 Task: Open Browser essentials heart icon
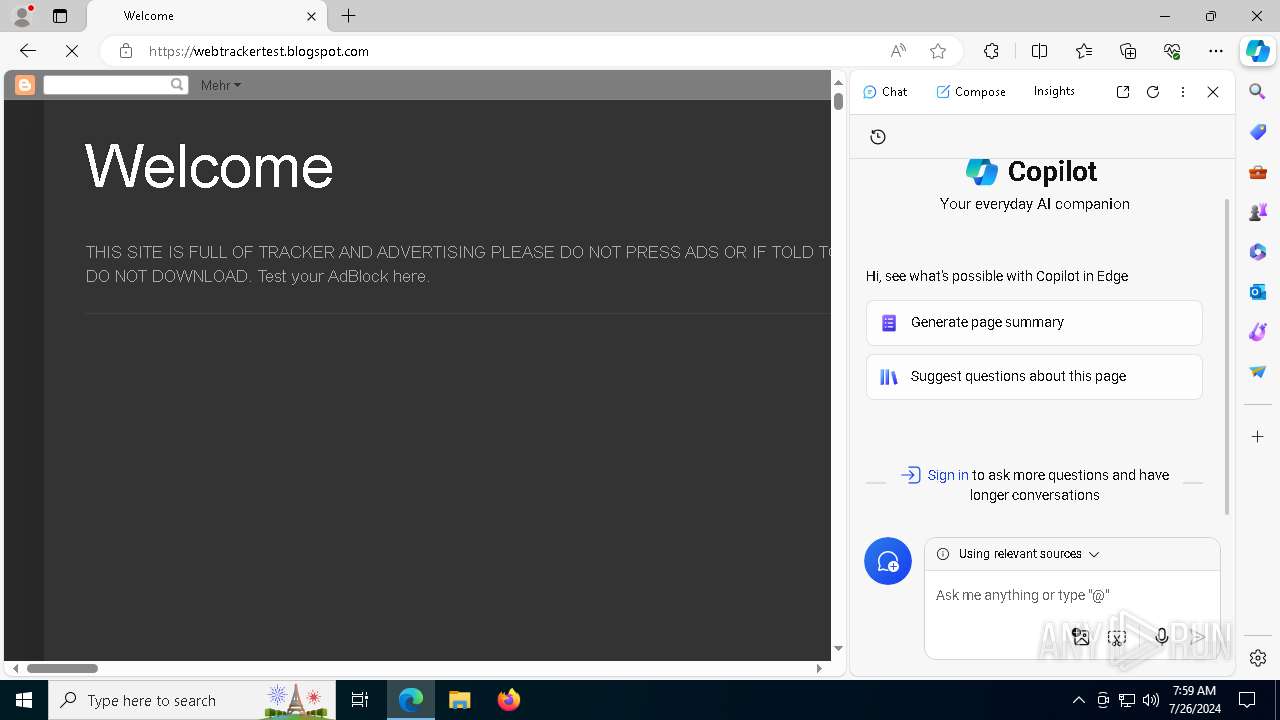pos(1172,51)
